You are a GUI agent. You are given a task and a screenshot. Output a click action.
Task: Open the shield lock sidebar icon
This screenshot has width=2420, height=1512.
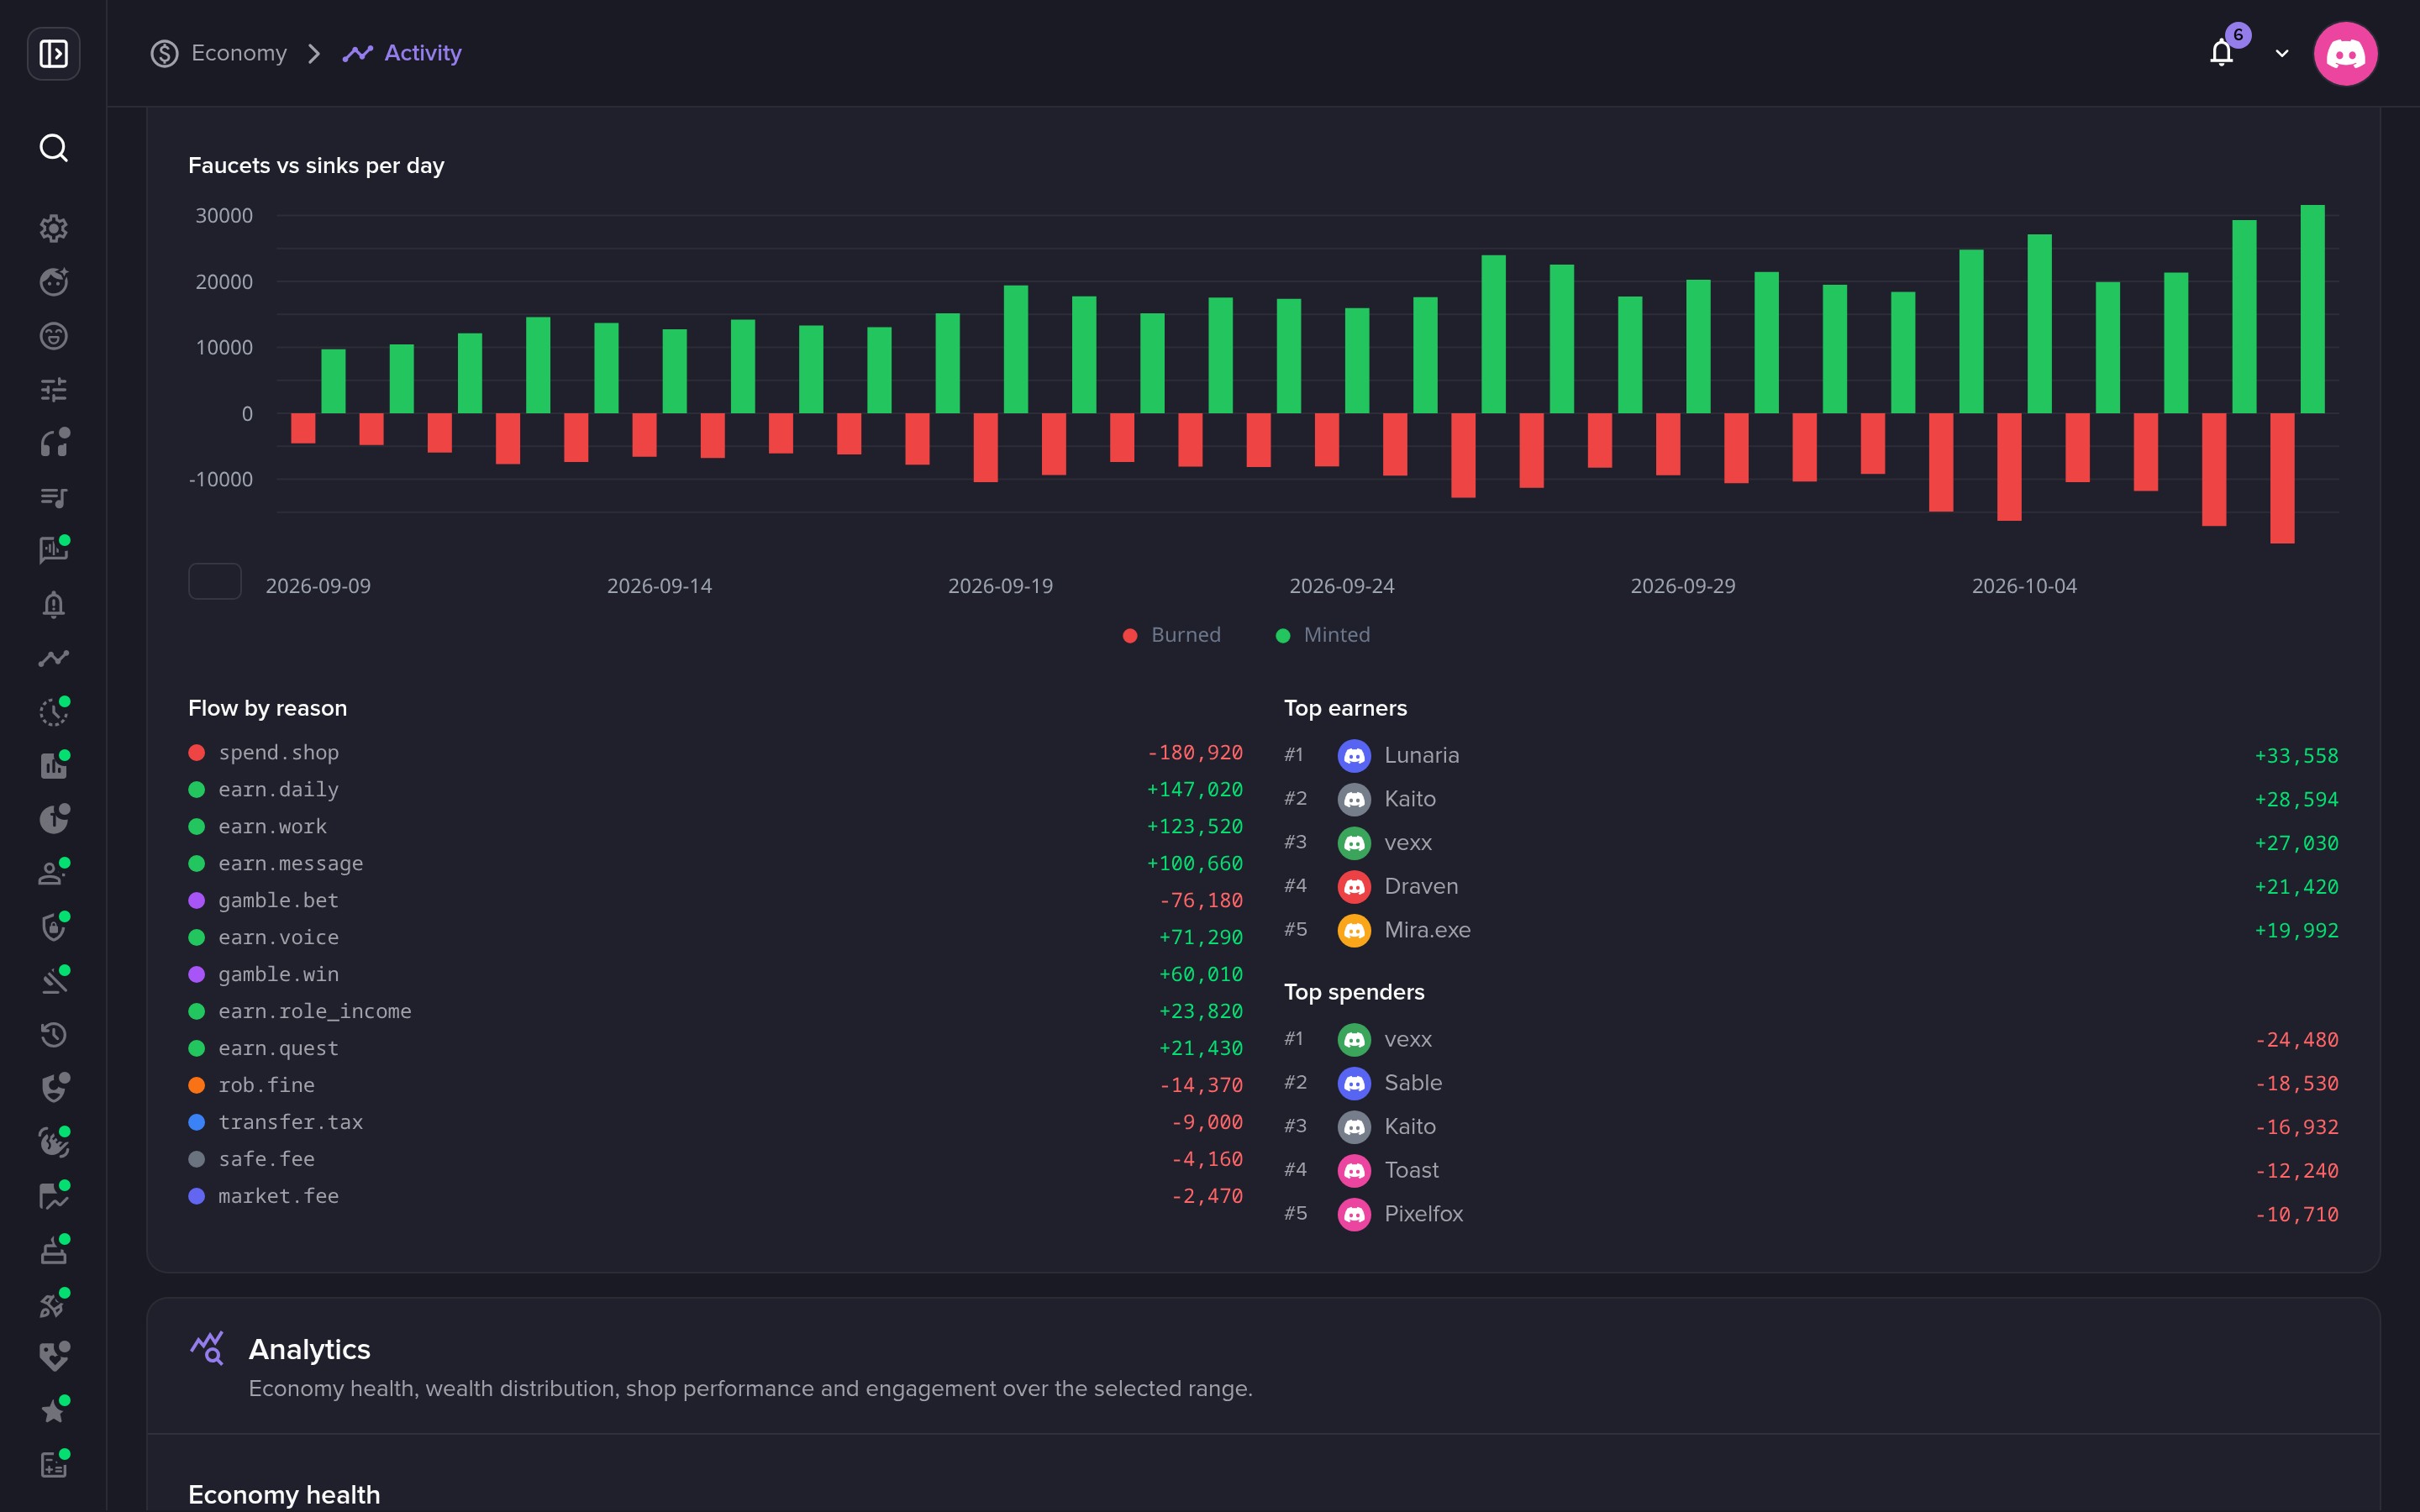(x=53, y=927)
